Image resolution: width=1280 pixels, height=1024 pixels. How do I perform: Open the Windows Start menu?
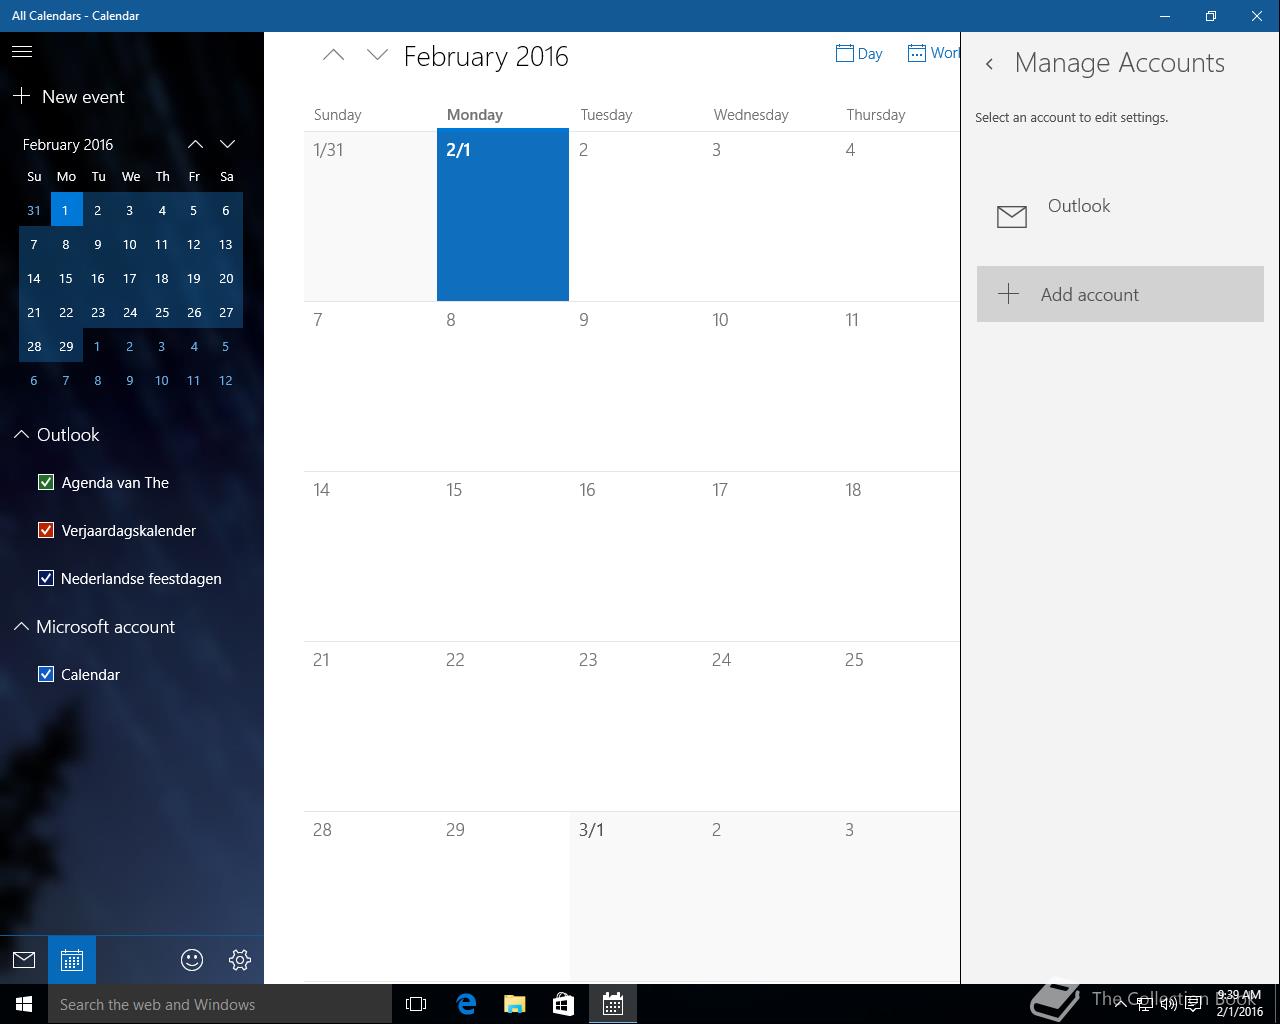coord(24,1004)
